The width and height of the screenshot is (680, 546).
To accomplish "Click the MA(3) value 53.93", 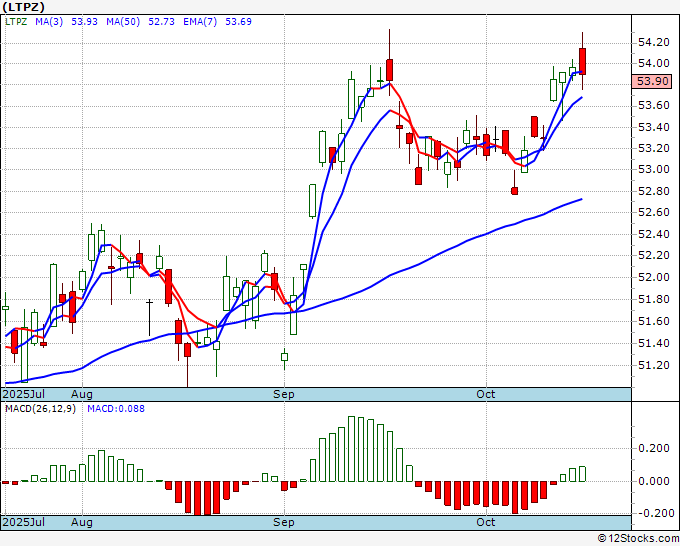I will [85, 22].
